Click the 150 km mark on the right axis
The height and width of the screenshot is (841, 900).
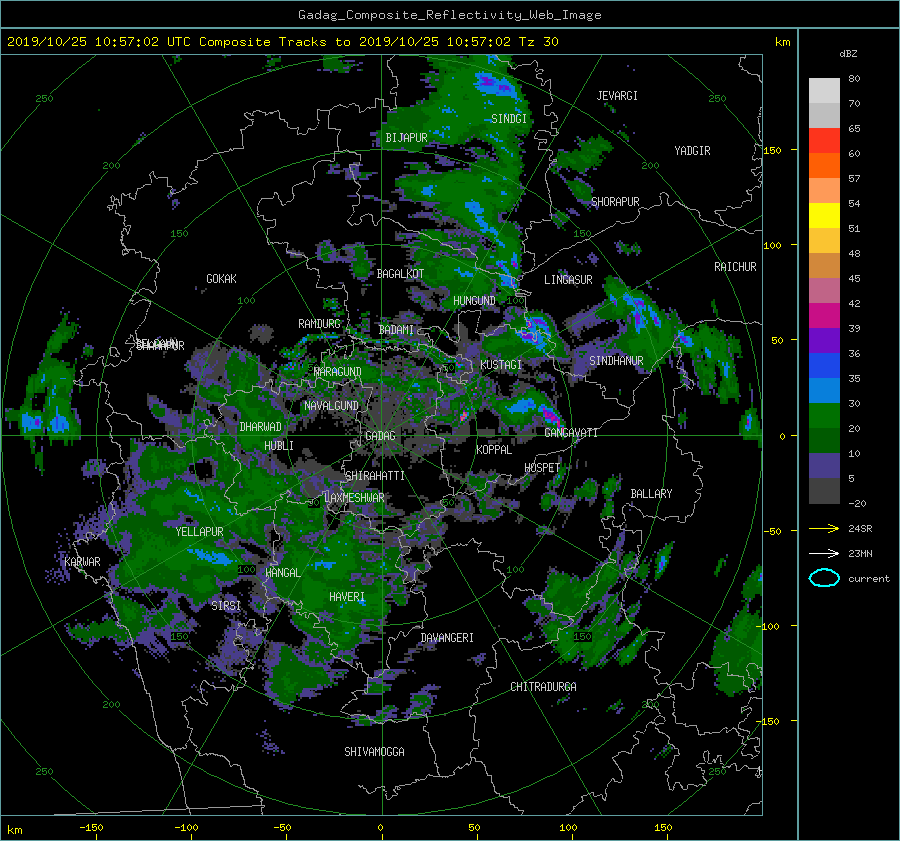tap(773, 150)
